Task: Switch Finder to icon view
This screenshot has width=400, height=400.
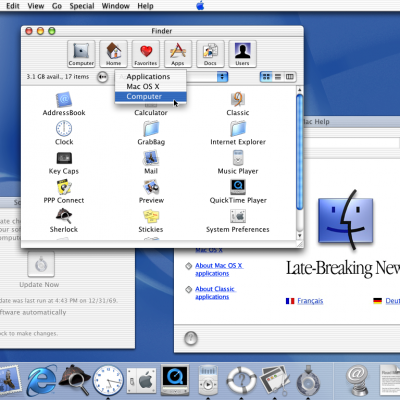Action: 266,77
